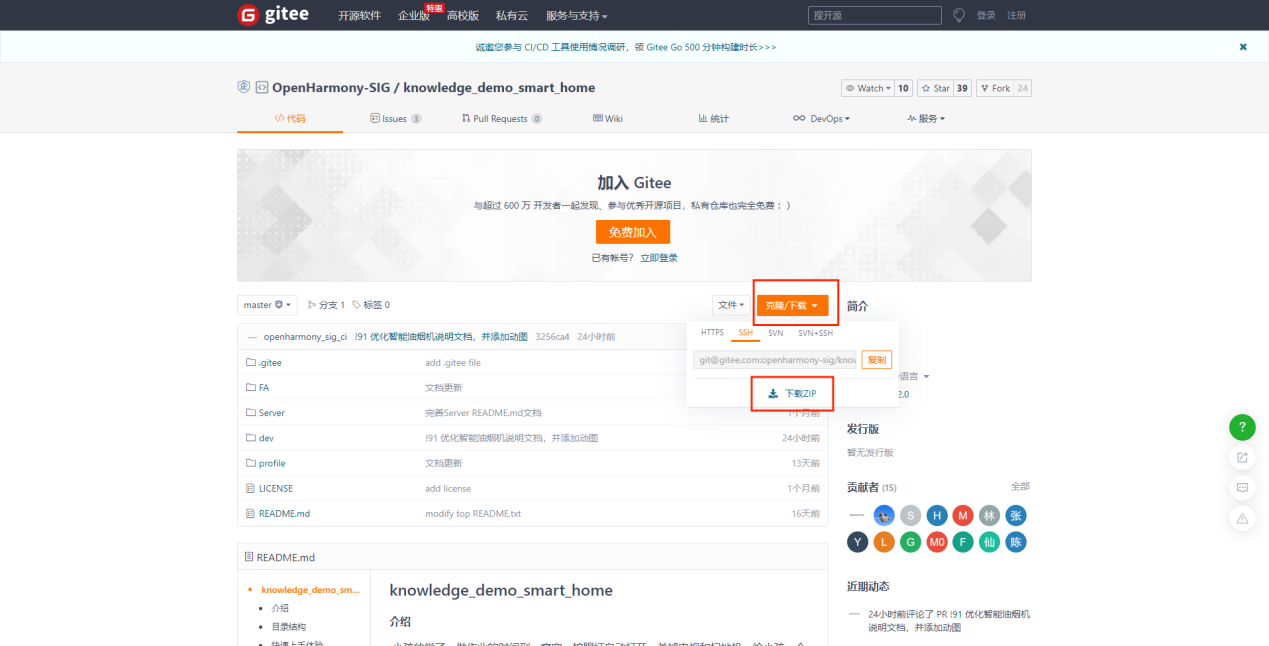Open contributor avatar labeled 仙
1269x646 pixels.
[x=989, y=542]
